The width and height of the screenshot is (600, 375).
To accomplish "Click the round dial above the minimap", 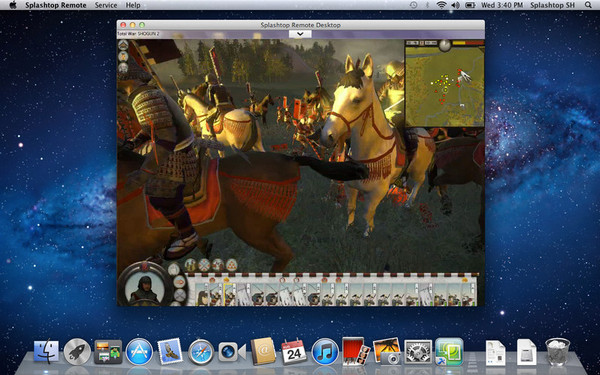I will [445, 45].
